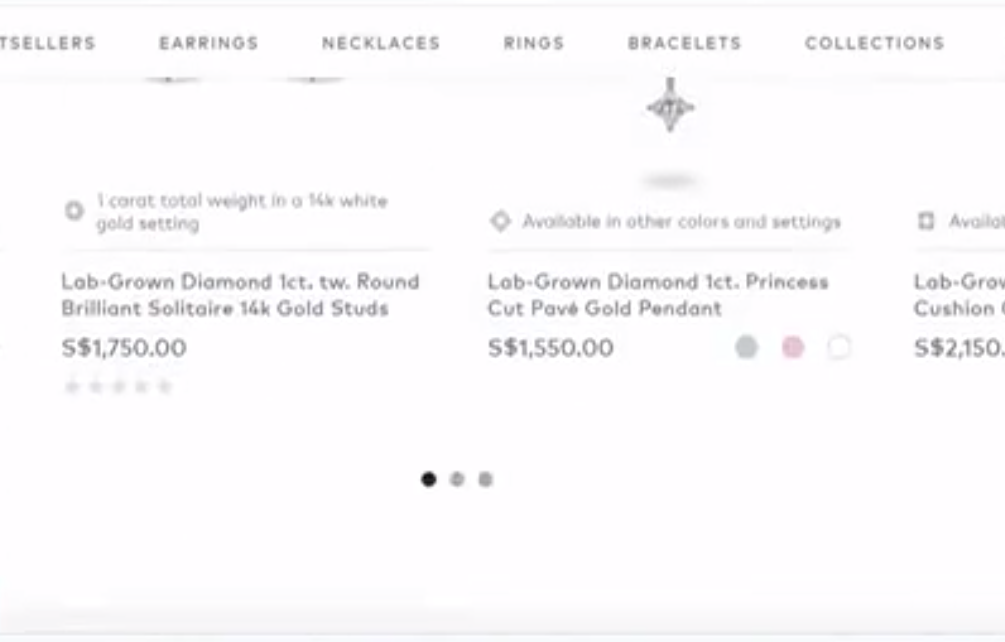Choose the pink rose gold swatch
The image size is (1005, 642).
coord(792,347)
